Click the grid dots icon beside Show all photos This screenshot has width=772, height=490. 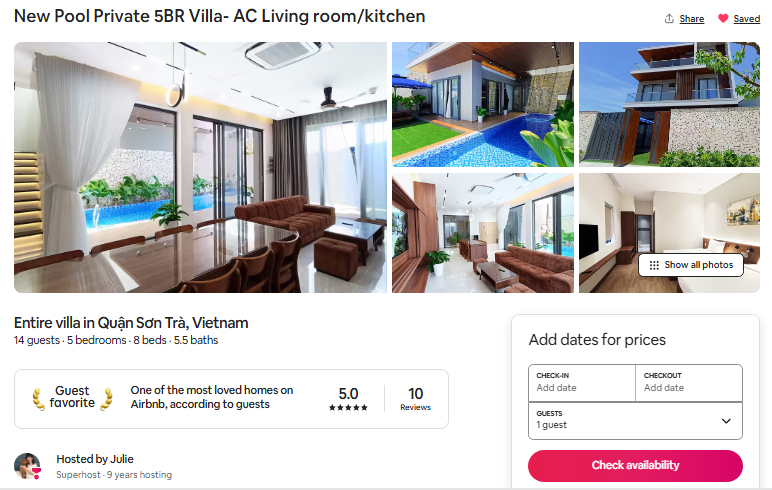pyautogui.click(x=654, y=265)
